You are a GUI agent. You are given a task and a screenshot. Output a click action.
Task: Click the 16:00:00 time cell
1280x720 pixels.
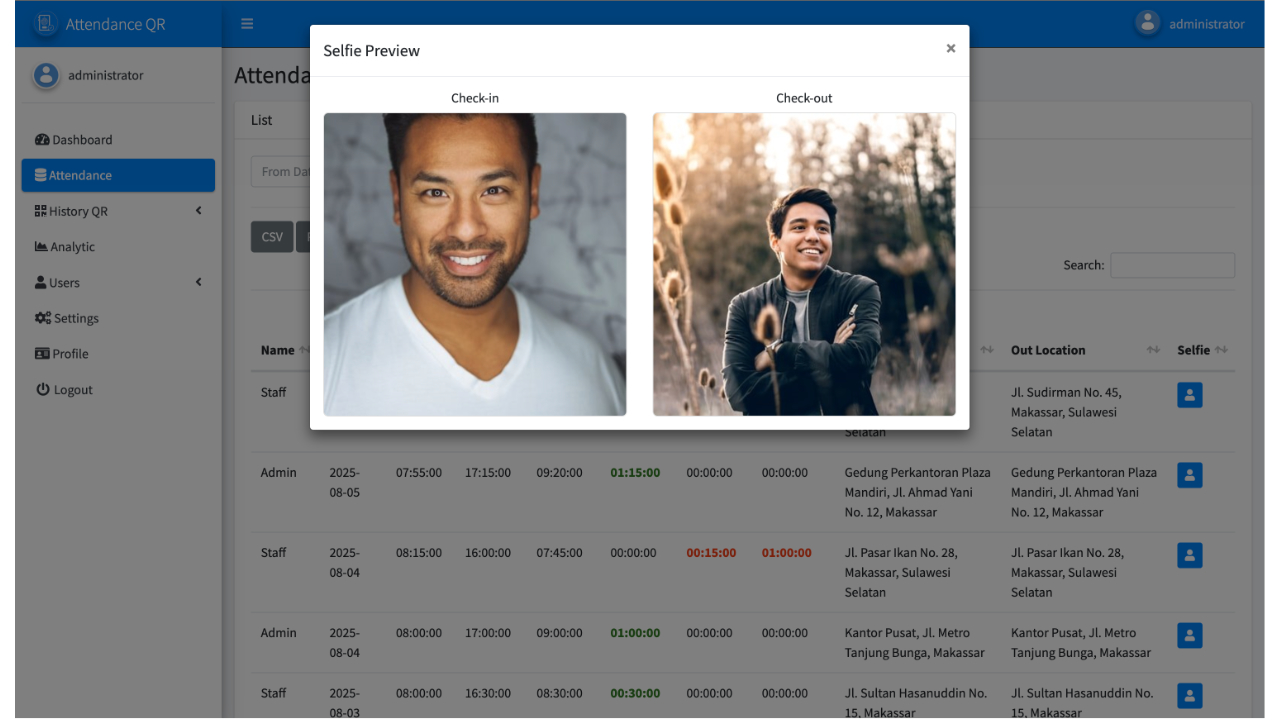pyautogui.click(x=488, y=553)
